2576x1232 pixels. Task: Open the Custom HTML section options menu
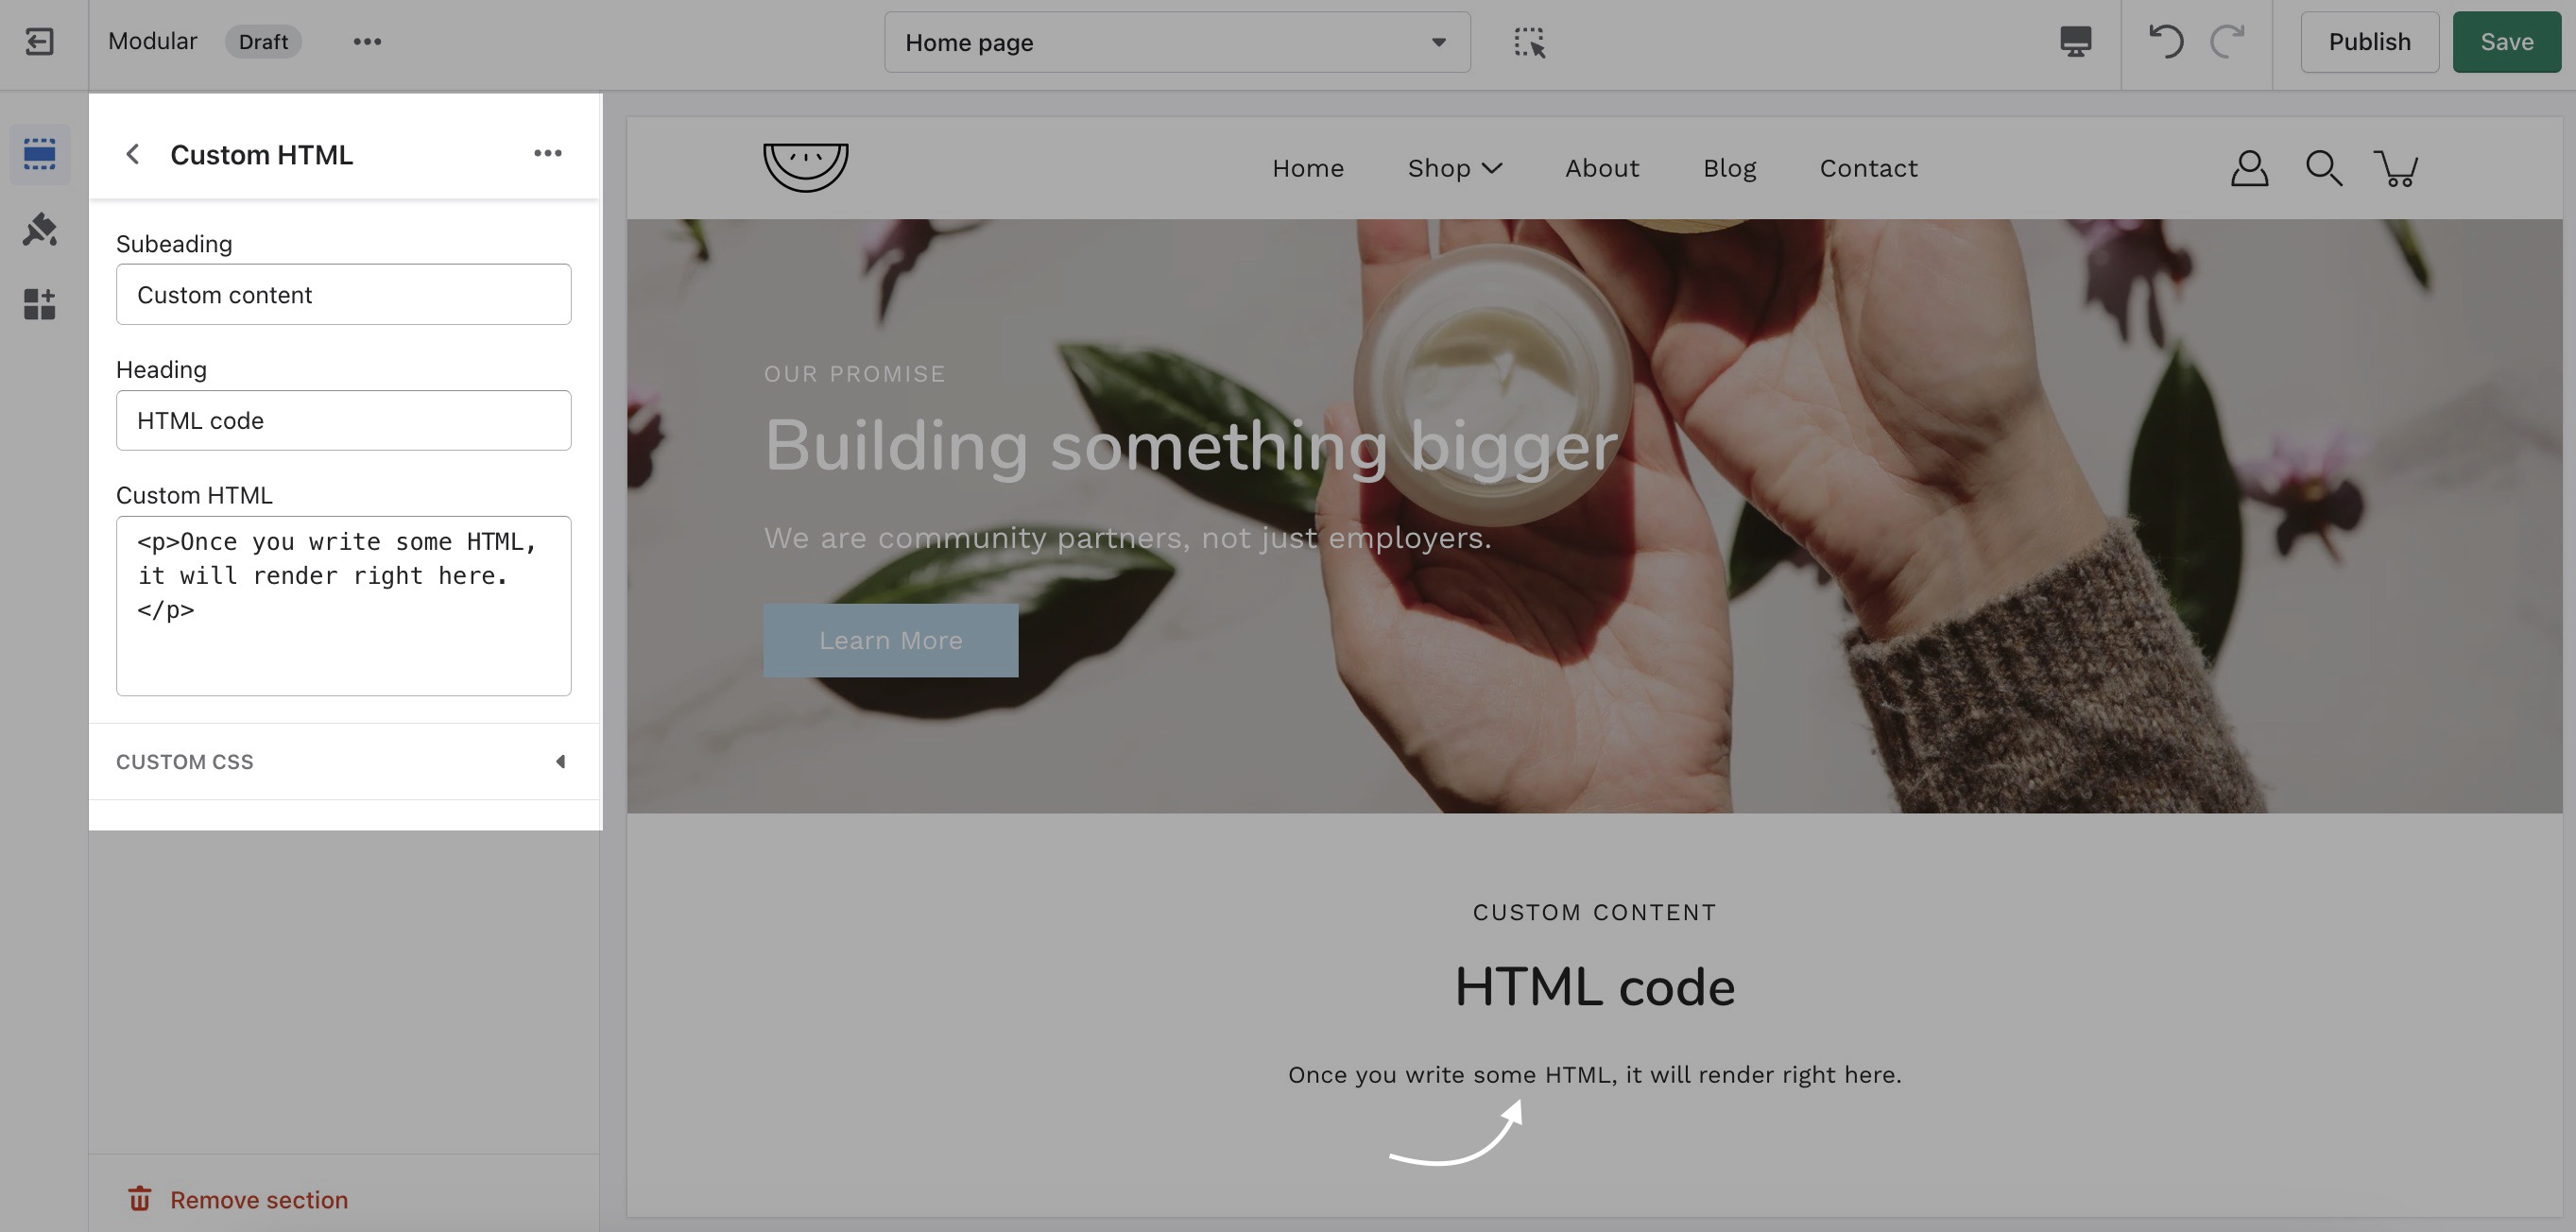click(x=547, y=153)
